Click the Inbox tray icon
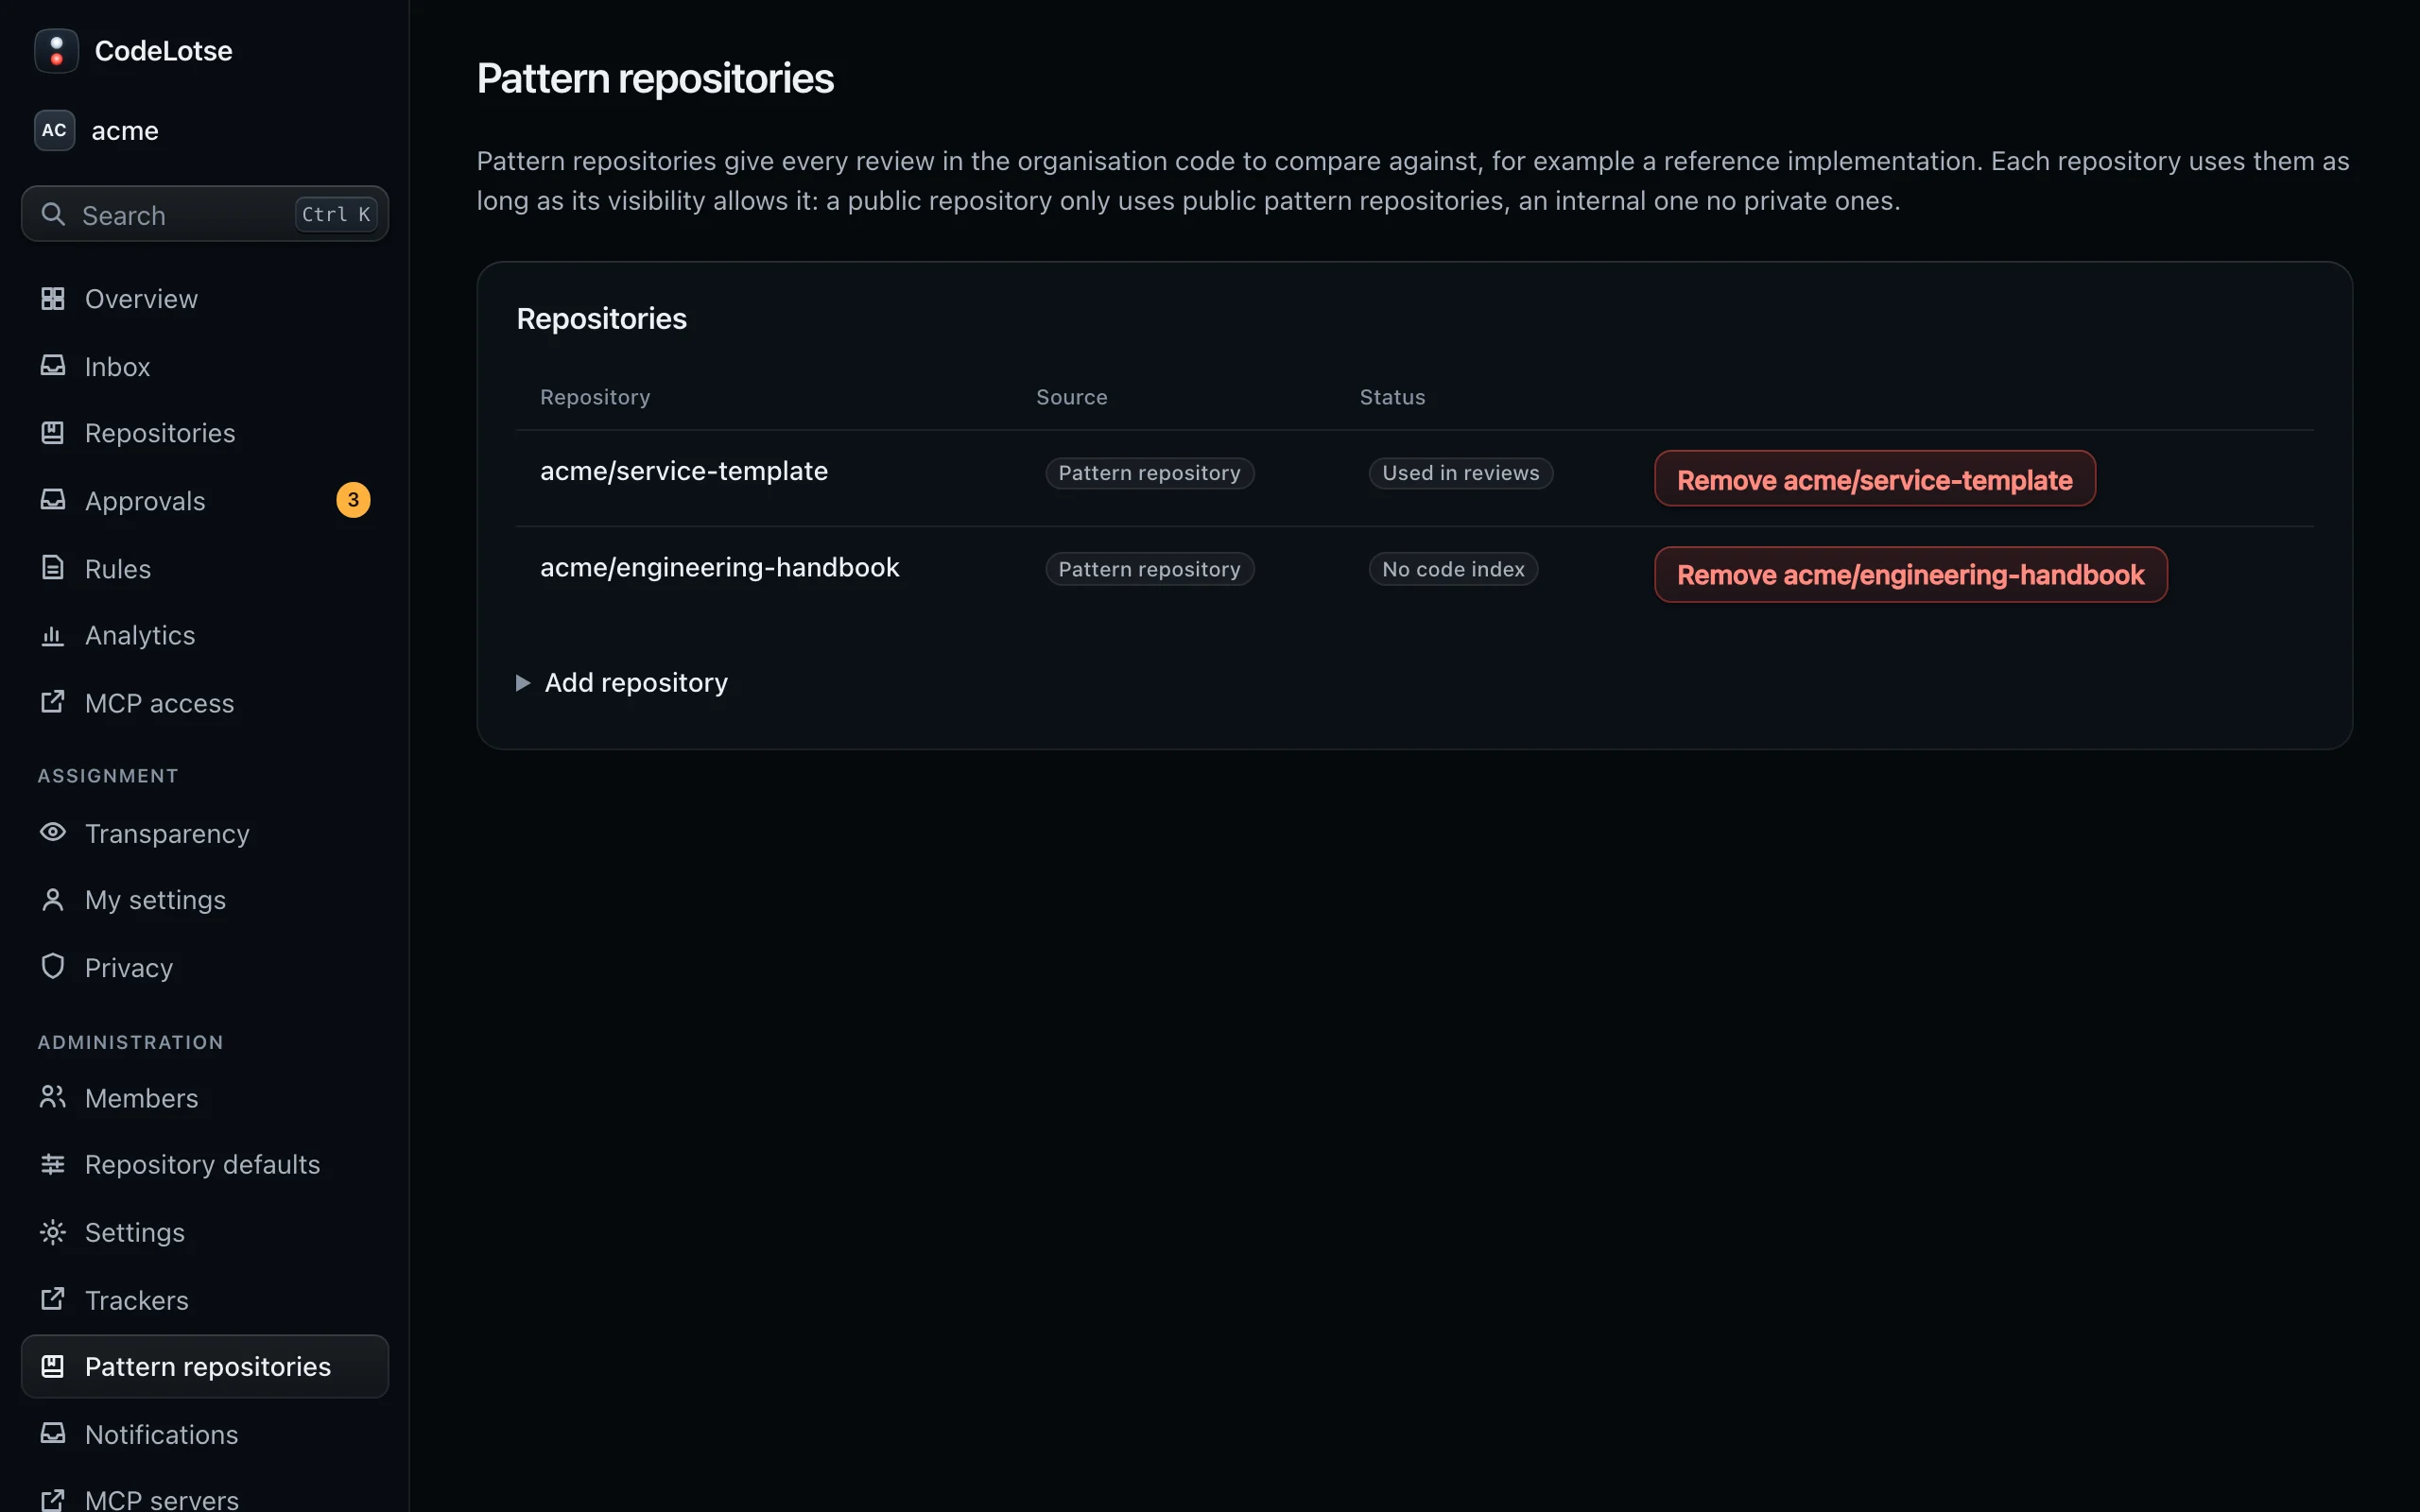 coord(53,366)
